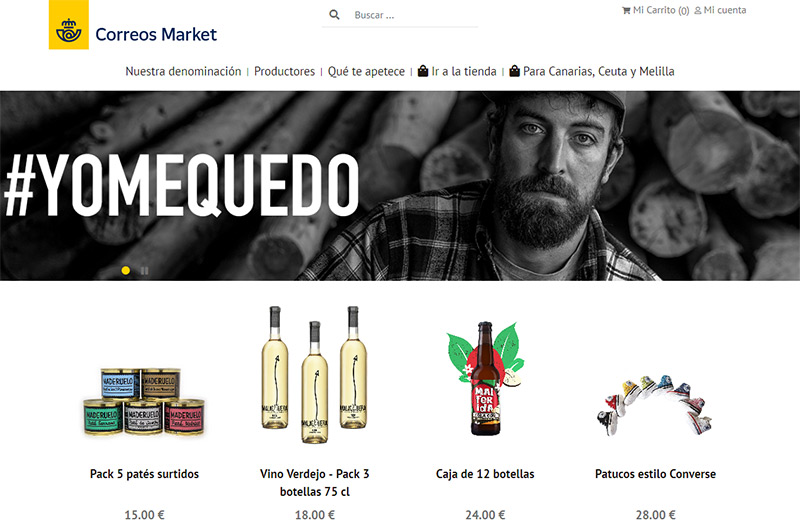Open the Patucos estilo Converse image
The width and height of the screenshot is (800, 525).
(655, 405)
